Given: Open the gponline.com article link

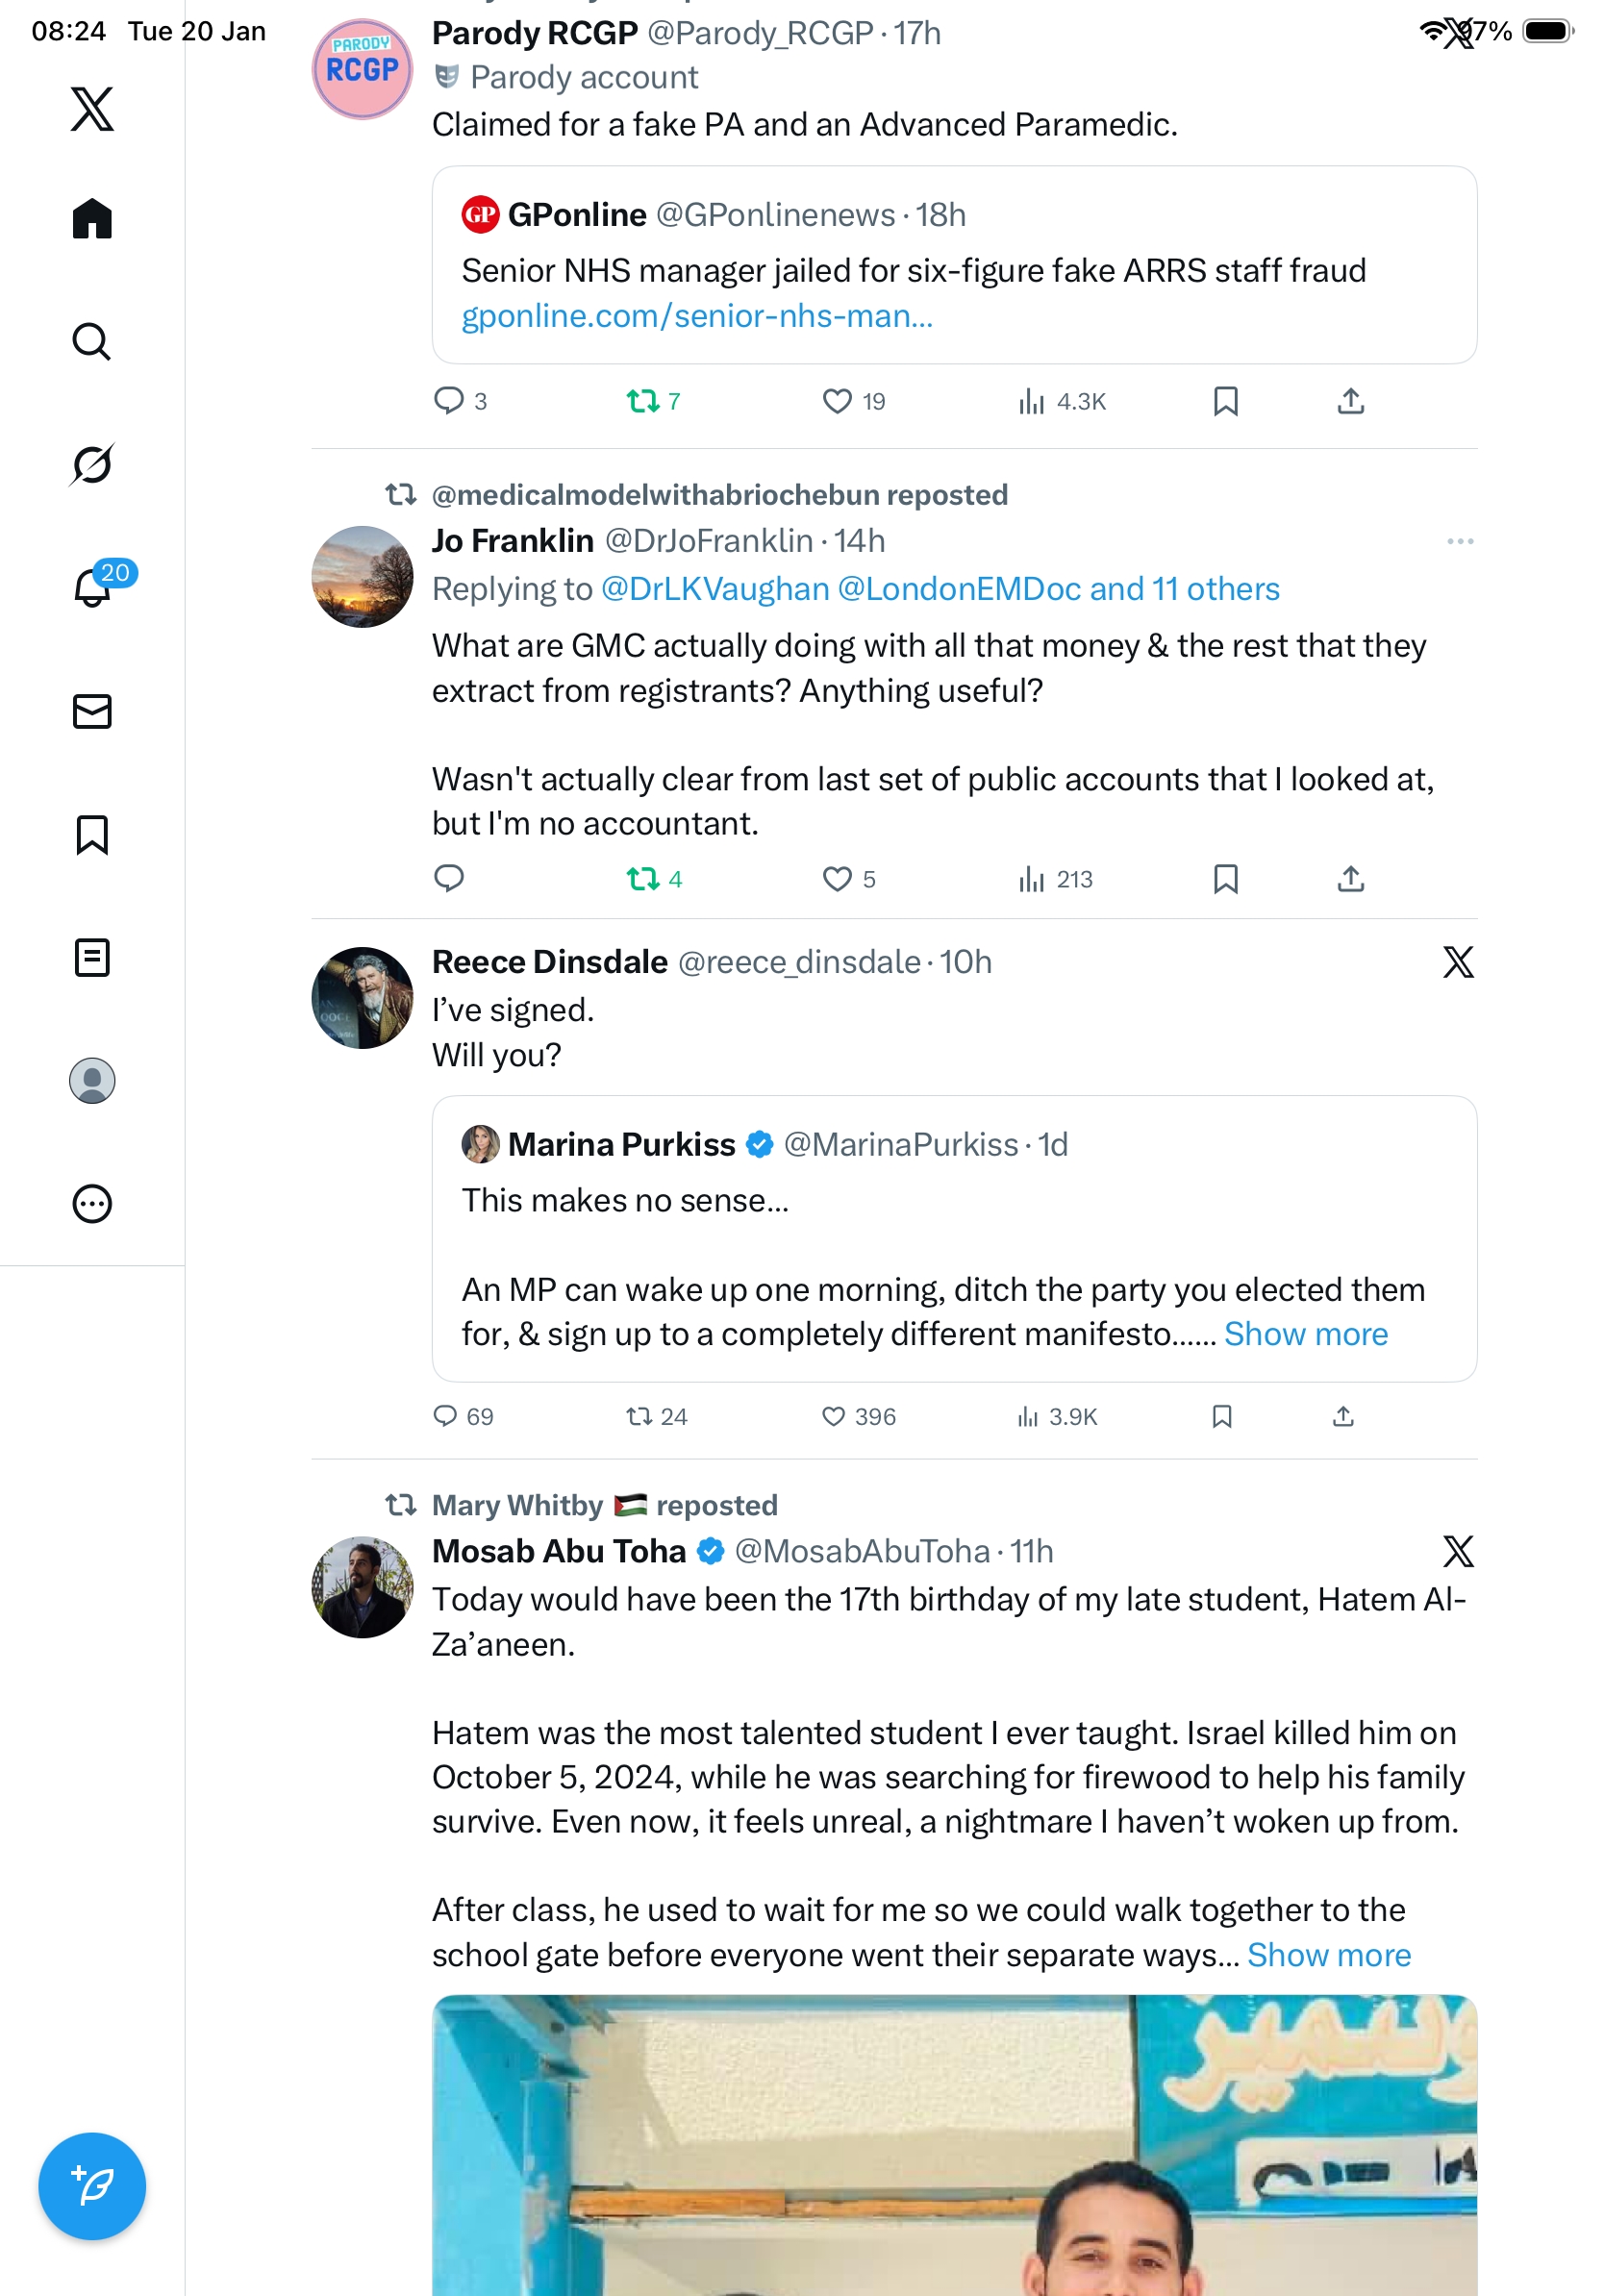Looking at the screenshot, I should tap(696, 316).
